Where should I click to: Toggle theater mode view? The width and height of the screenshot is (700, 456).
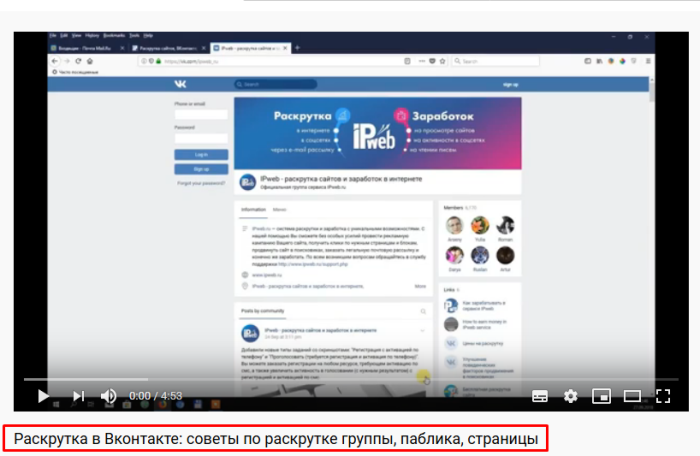pyautogui.click(x=632, y=396)
